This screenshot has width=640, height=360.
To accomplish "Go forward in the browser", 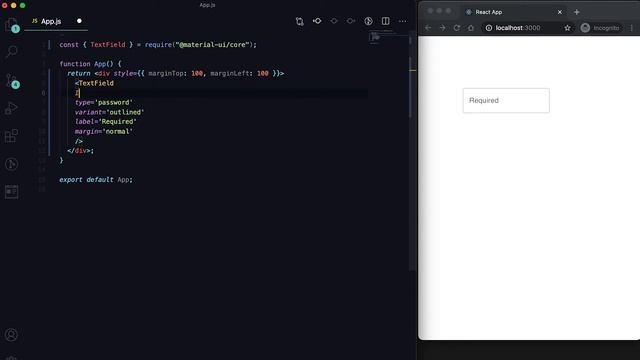I will click(442, 28).
